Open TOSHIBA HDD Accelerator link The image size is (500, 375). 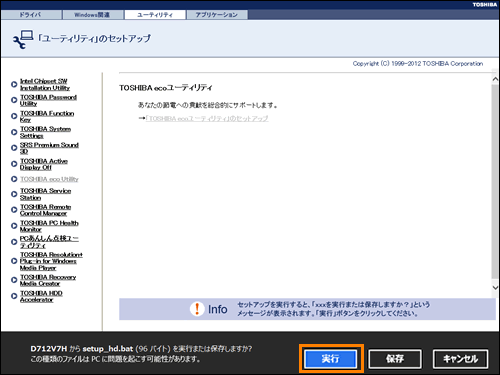pos(41,296)
